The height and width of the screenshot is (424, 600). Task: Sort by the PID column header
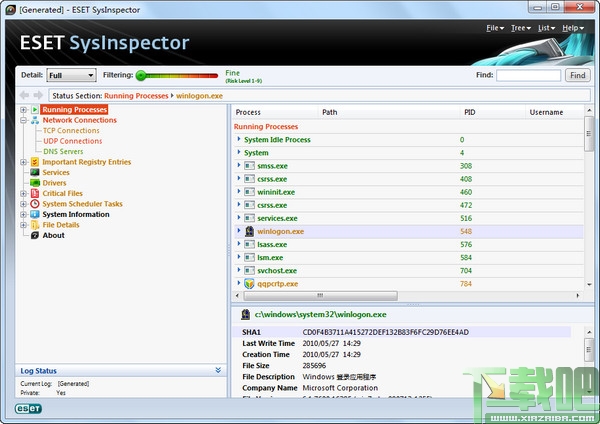(492, 112)
